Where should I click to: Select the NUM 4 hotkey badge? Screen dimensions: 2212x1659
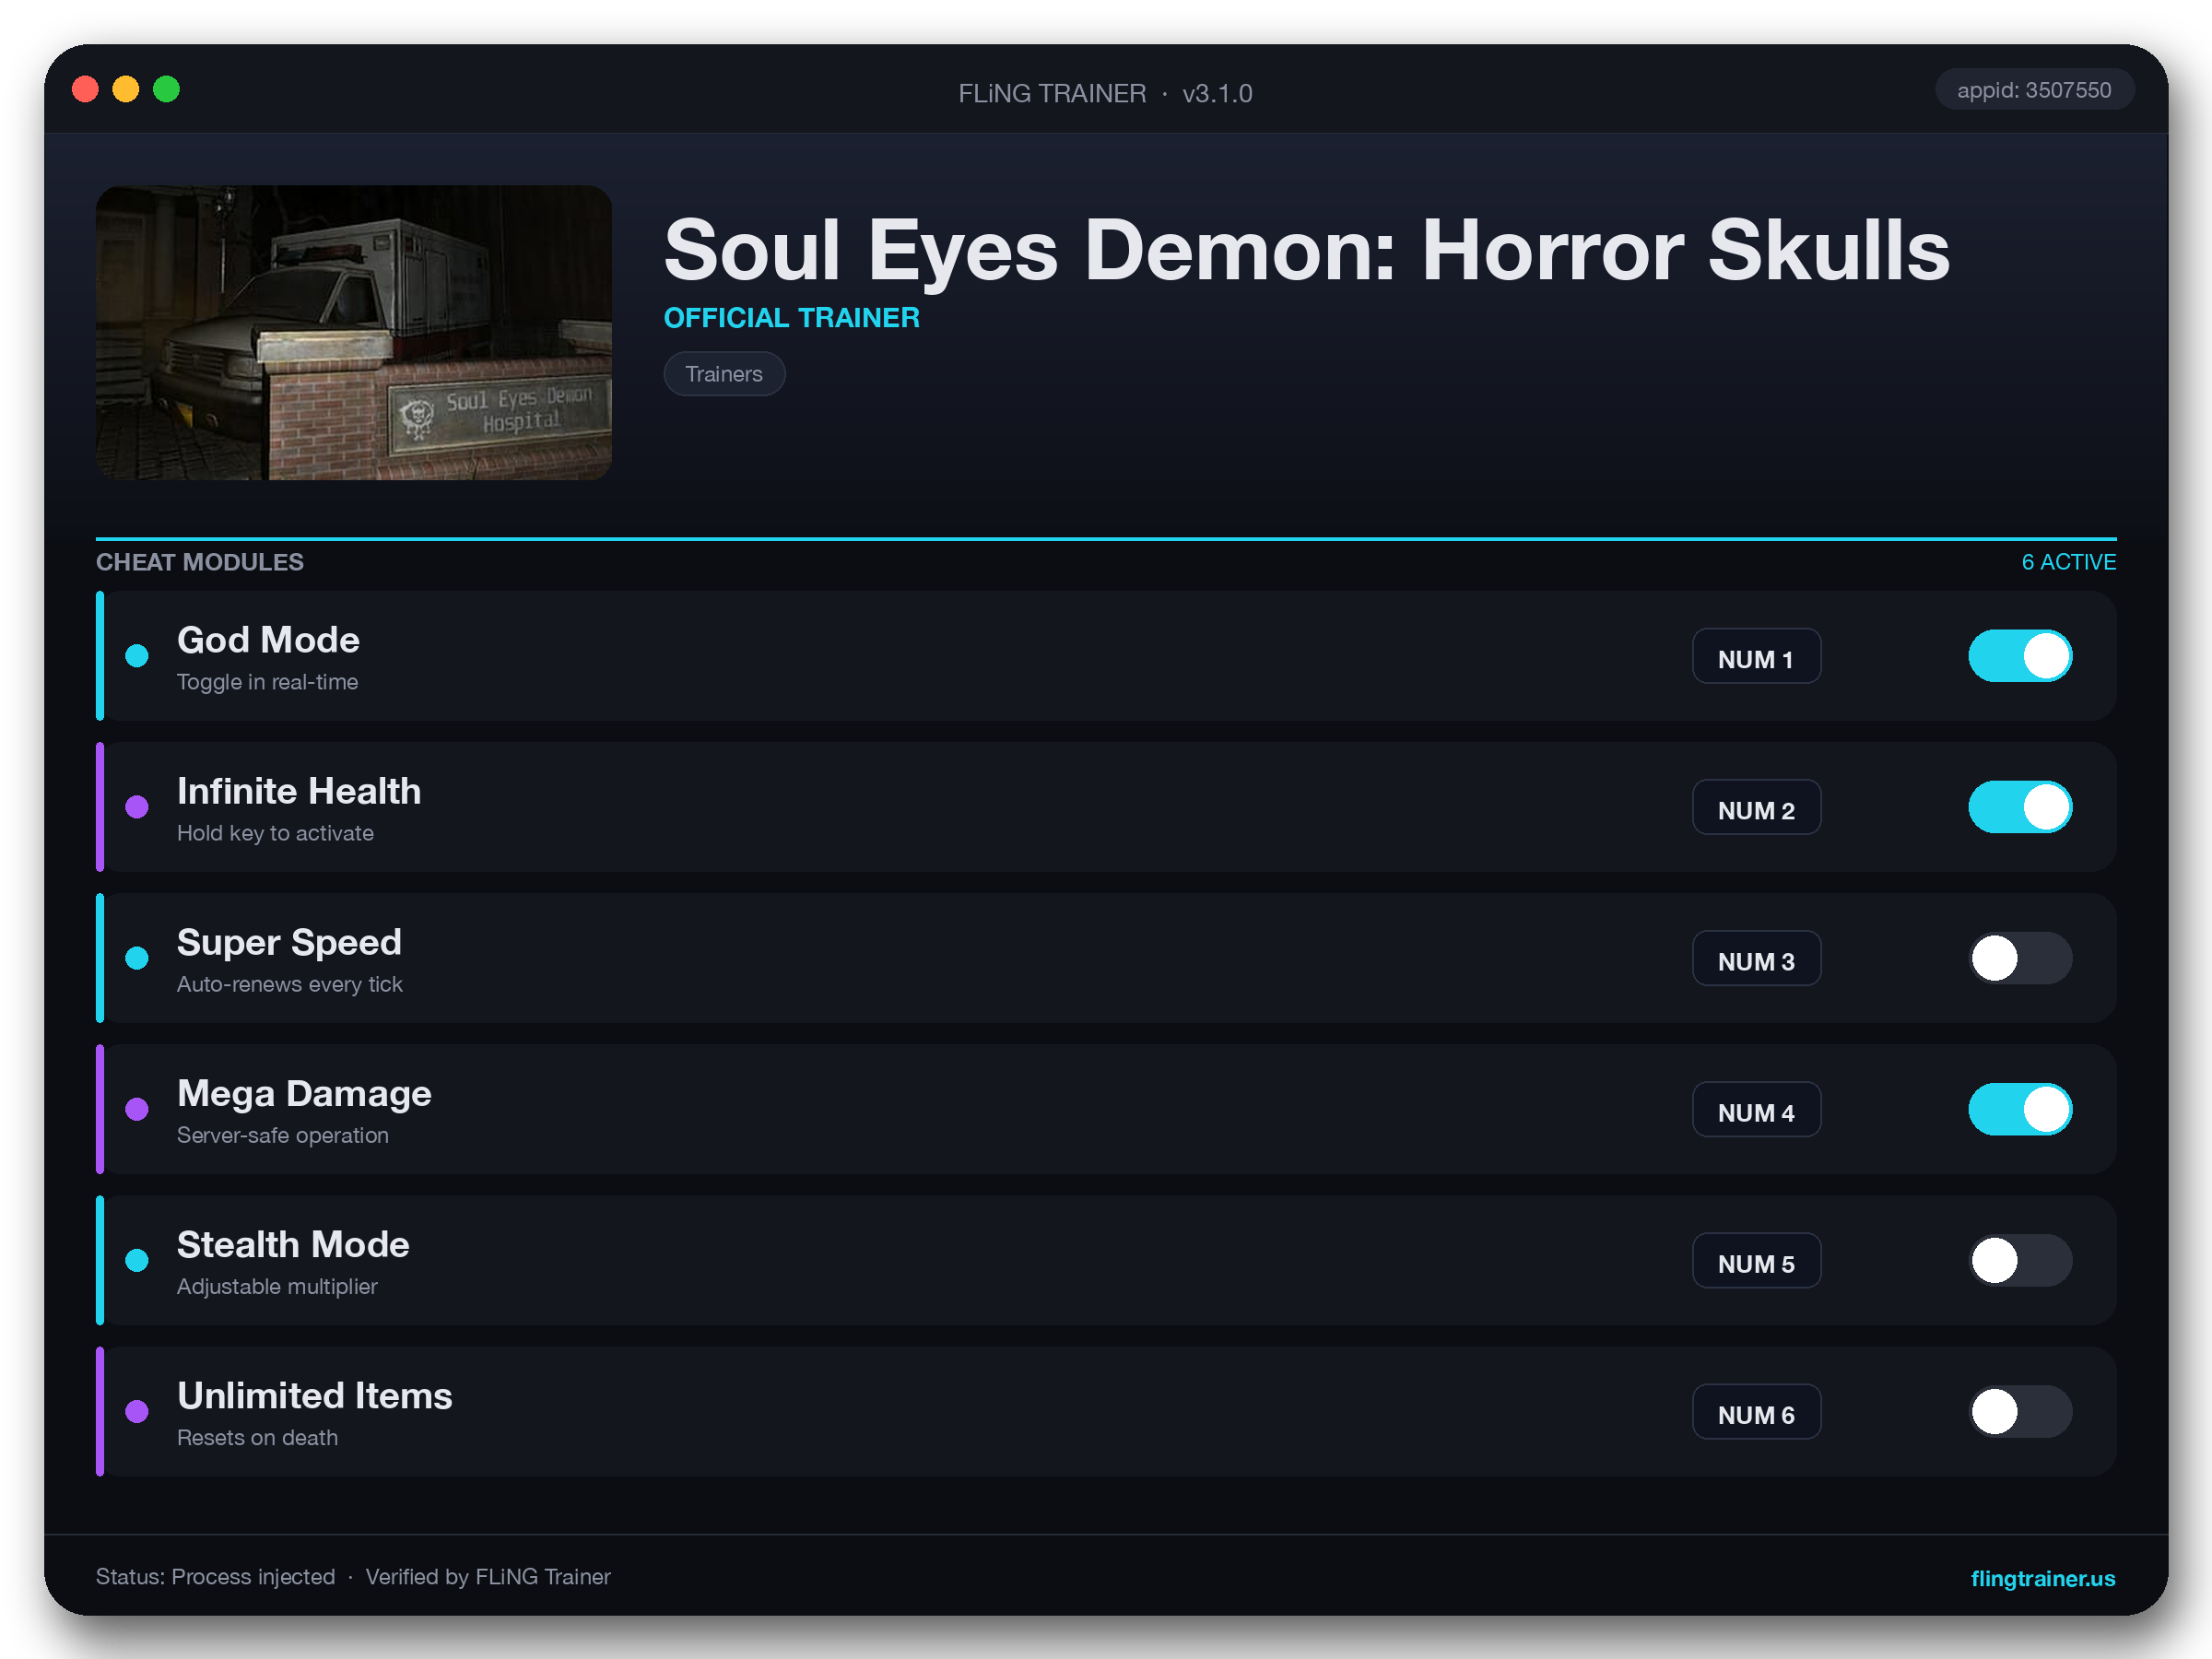[1756, 1109]
